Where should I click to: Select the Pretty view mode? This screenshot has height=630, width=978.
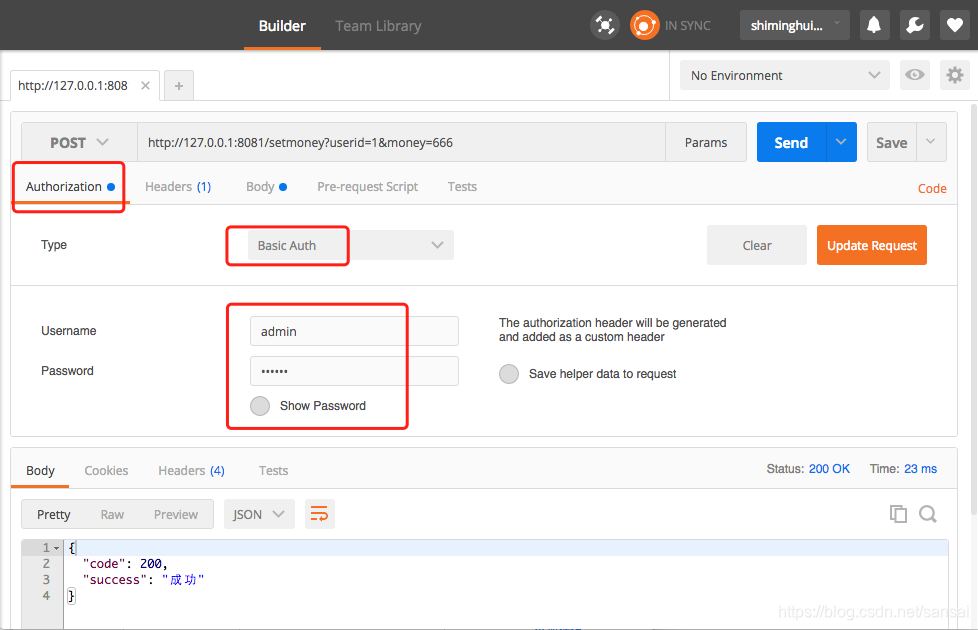(53, 514)
